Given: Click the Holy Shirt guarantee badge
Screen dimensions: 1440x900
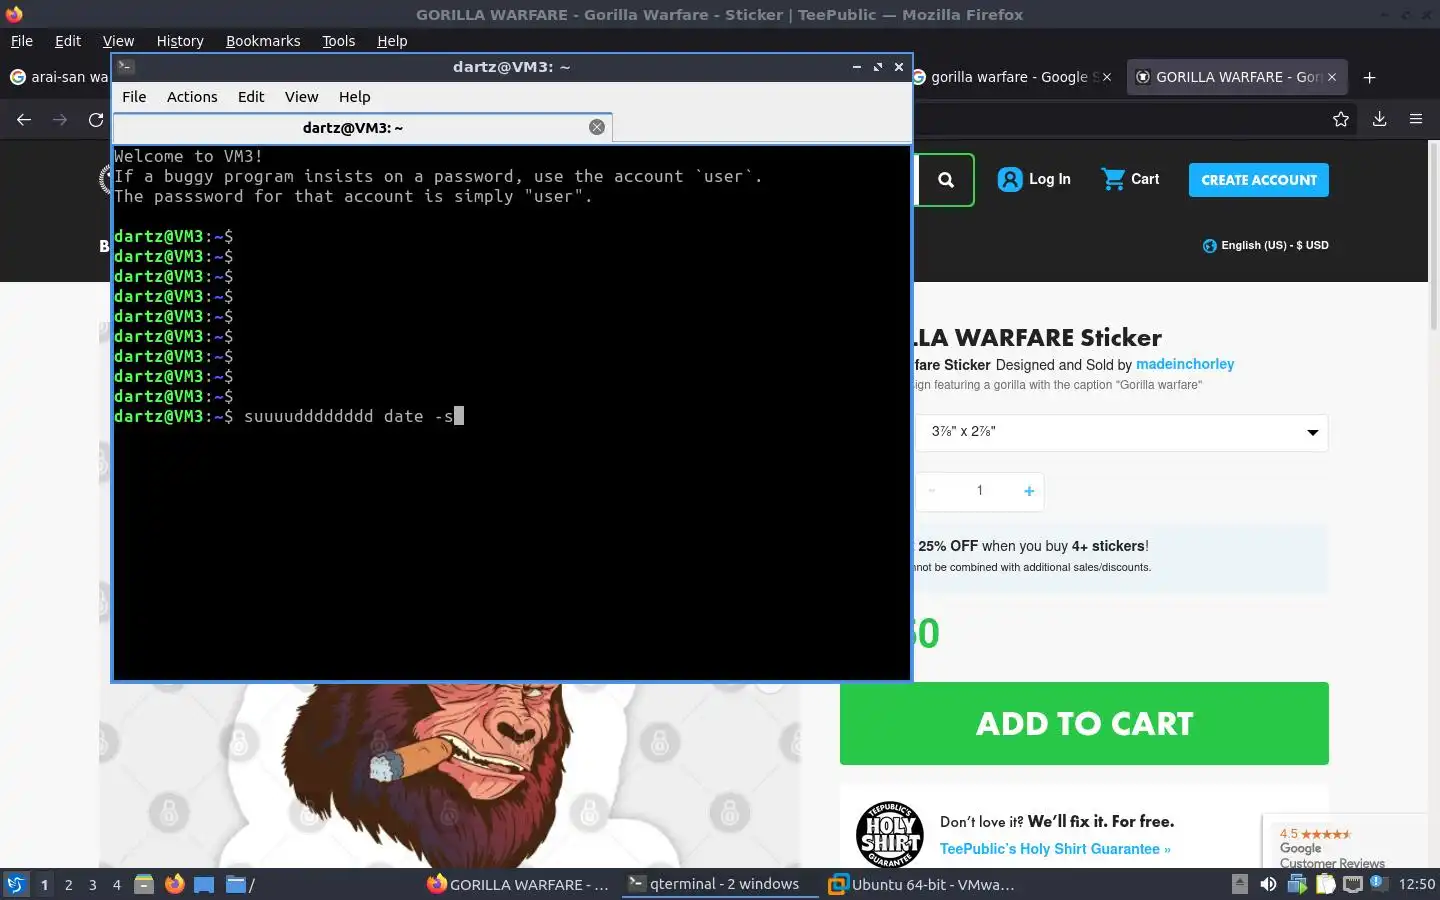Looking at the screenshot, I should coord(890,834).
